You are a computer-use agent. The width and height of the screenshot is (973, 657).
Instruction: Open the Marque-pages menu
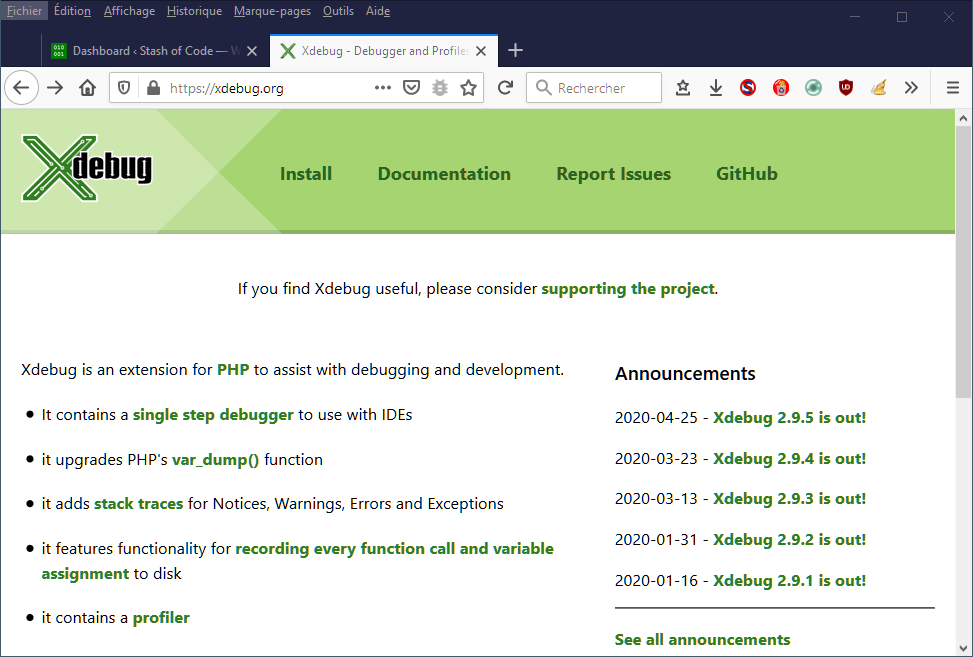[x=272, y=11]
